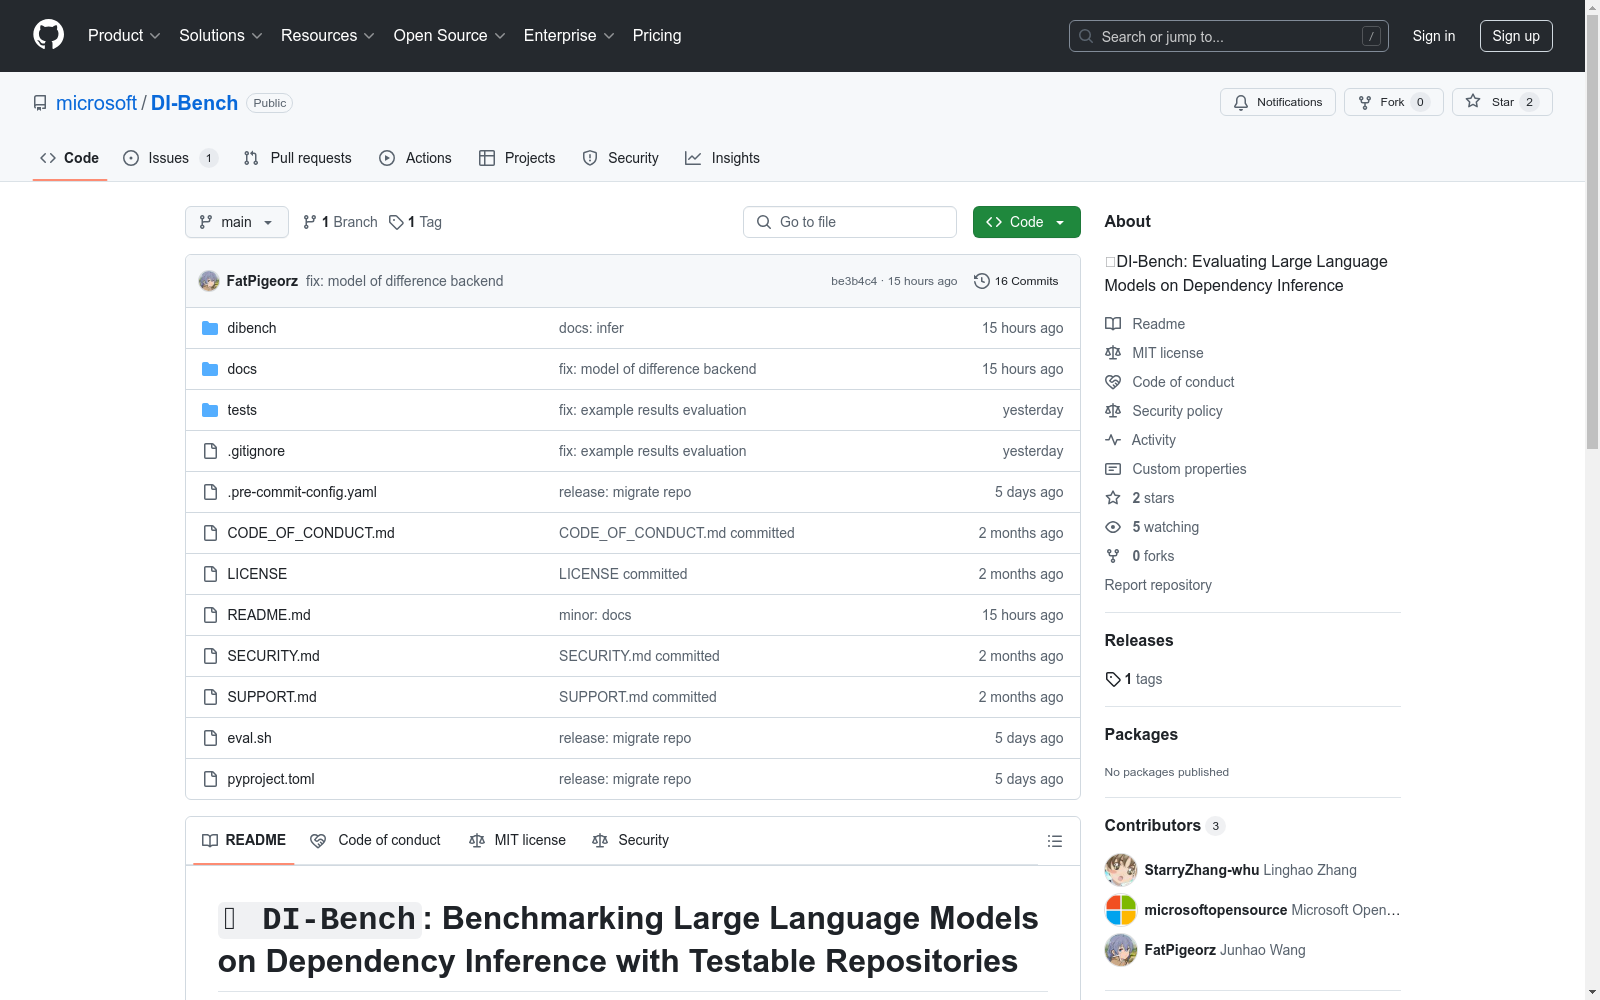Viewport: 1600px width, 1000px height.
Task: Click the tag icon under Releases
Action: (x=1113, y=679)
